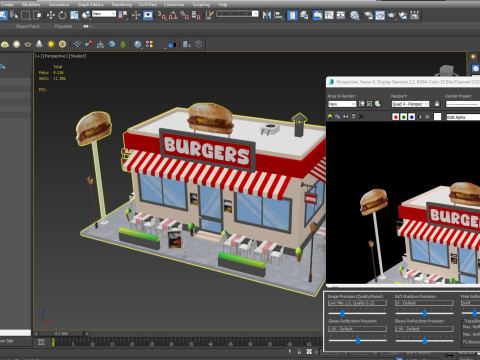Clear the rendered image with X icon
This screenshot has width=480, height=360.
361,116
